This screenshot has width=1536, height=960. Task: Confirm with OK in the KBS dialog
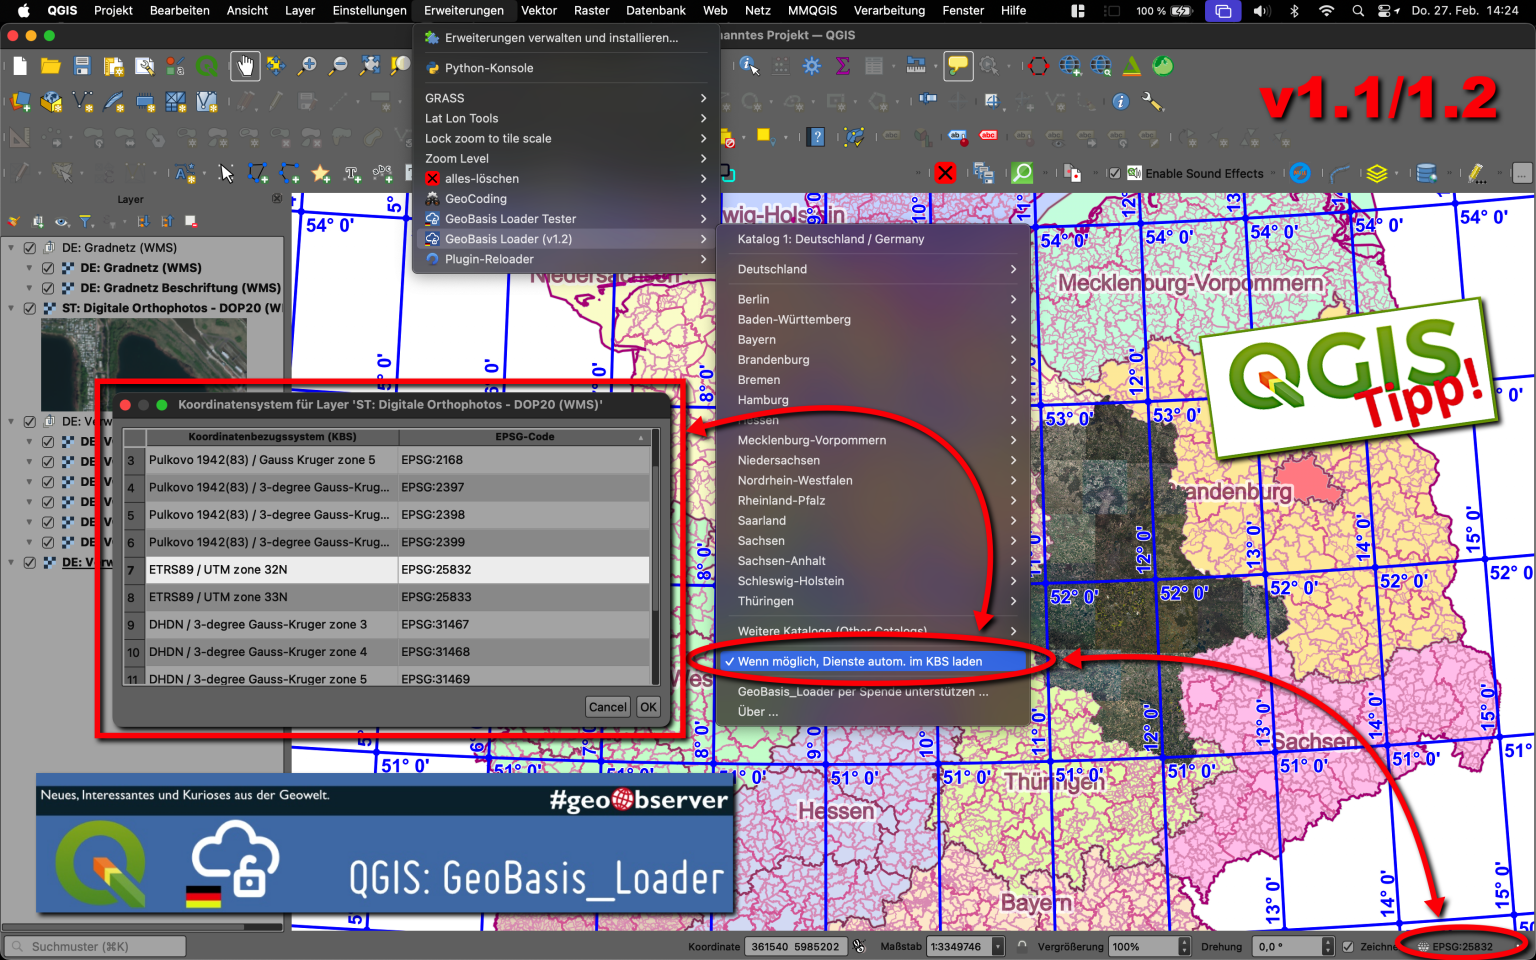[647, 706]
